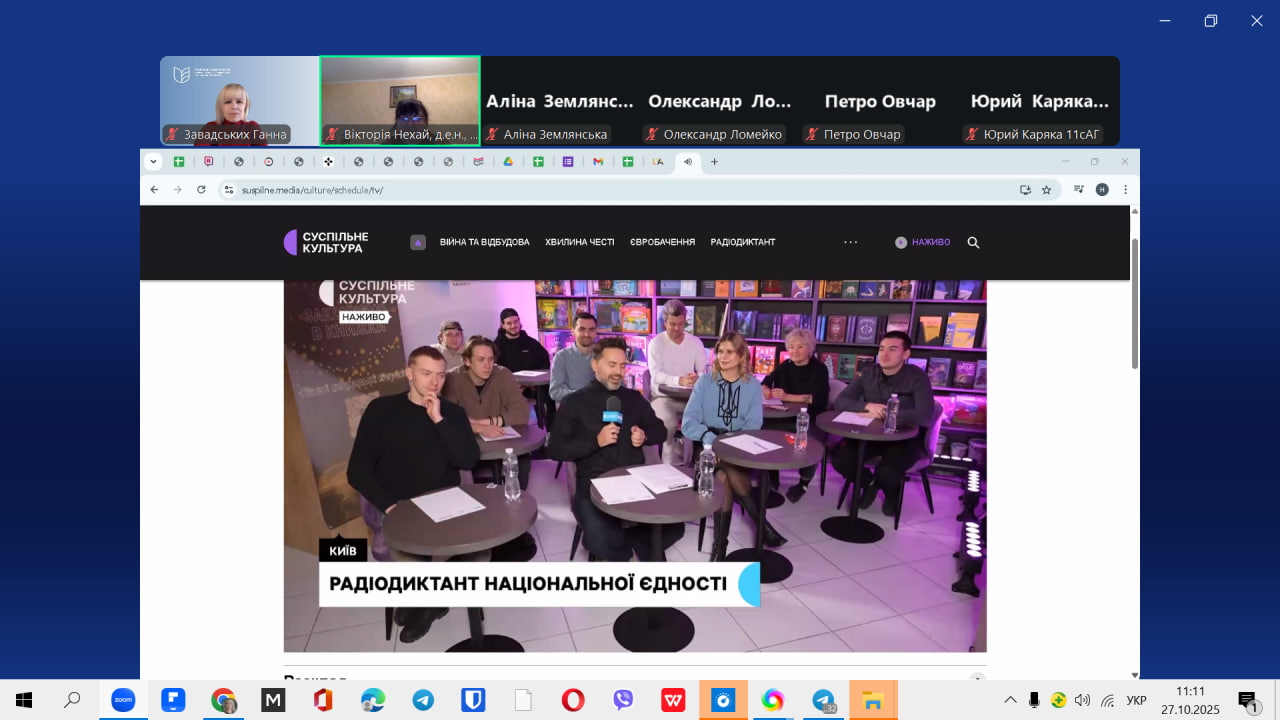1280x720 pixels.
Task: Bookmark this page with the star icon
Action: point(1046,189)
